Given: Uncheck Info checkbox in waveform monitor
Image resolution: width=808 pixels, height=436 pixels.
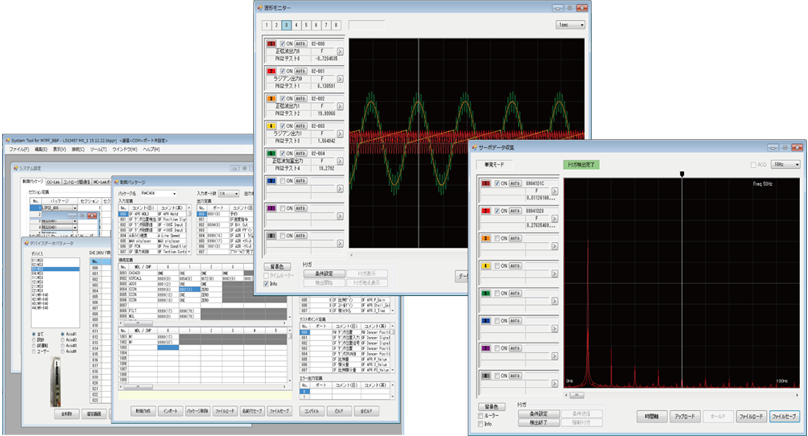Looking at the screenshot, I should [266, 284].
